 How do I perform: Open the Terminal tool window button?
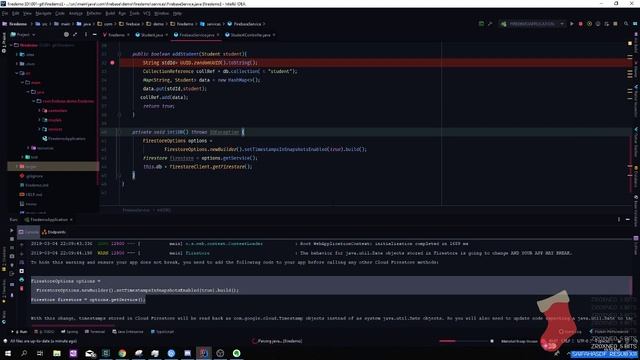click(95, 332)
